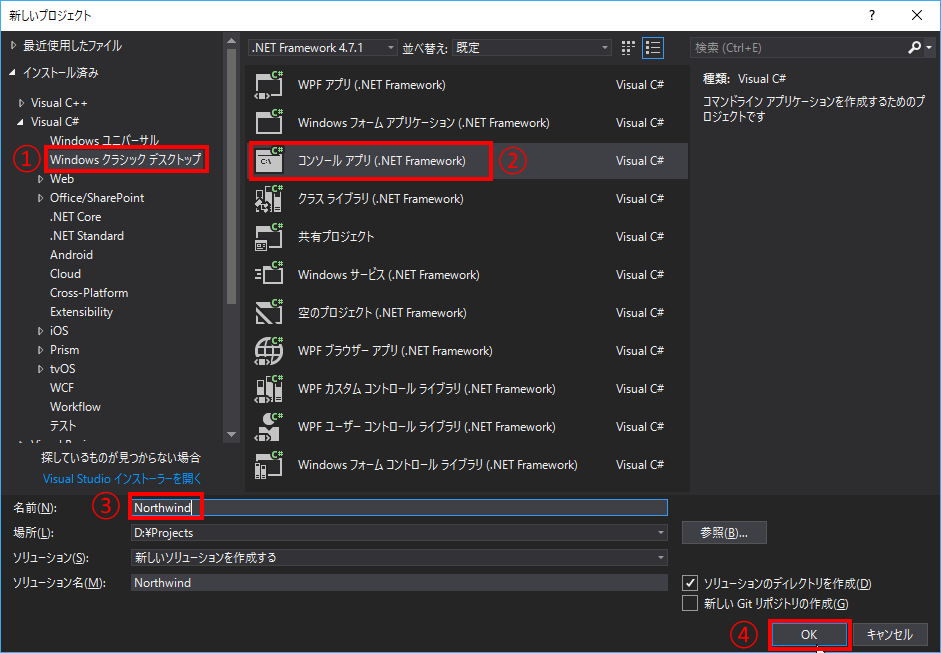
Task: Select Windows サービス (.NET Framework) text
Action: point(388,275)
